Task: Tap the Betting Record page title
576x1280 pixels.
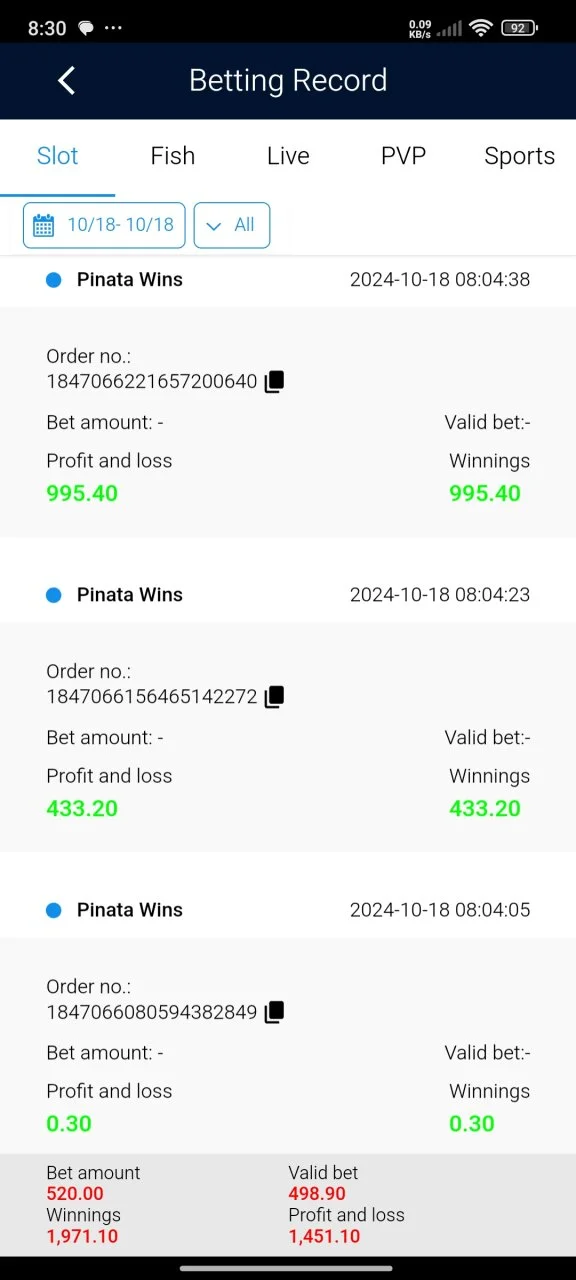Action: coord(288,80)
